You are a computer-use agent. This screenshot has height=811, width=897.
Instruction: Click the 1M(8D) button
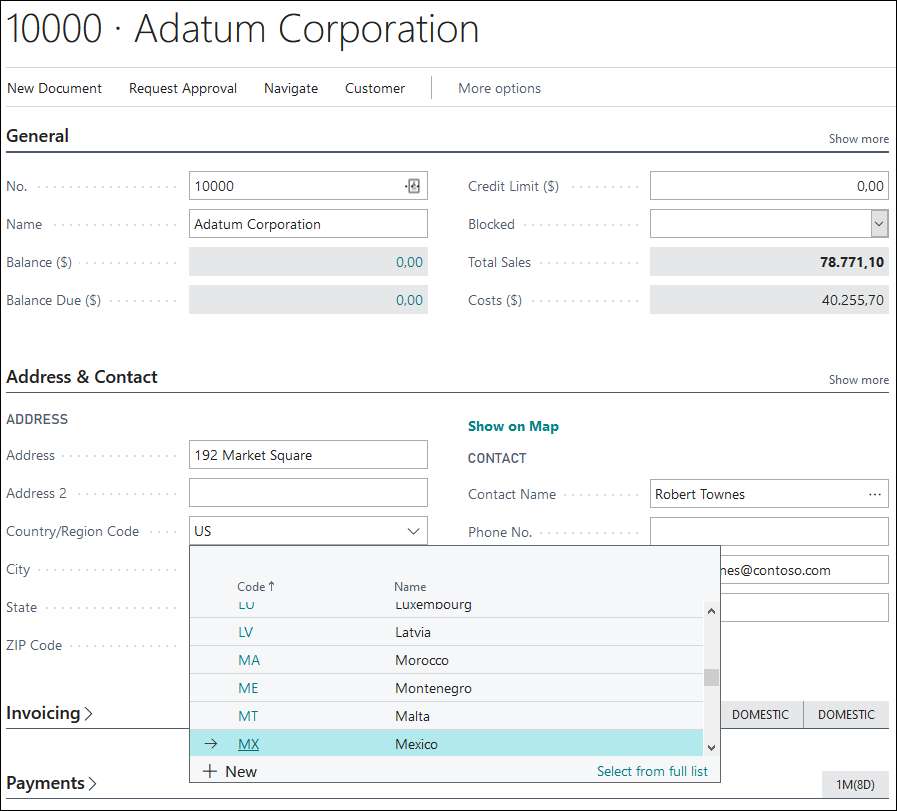[x=857, y=785]
